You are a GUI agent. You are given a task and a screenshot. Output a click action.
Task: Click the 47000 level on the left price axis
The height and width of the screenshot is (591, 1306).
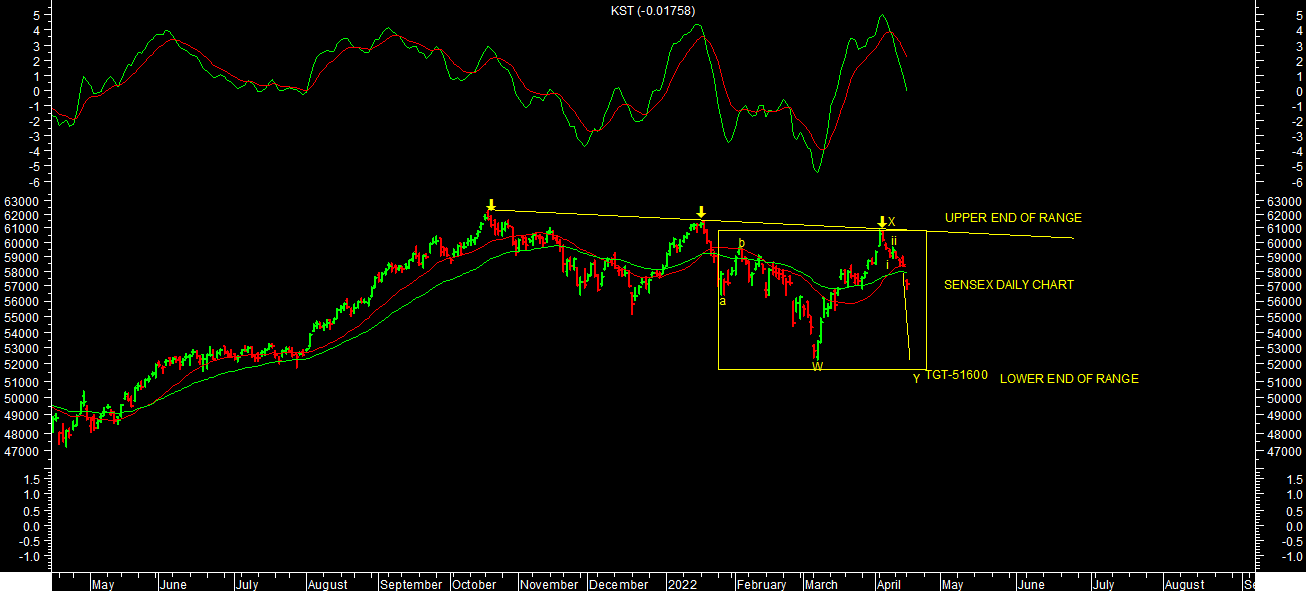23,452
